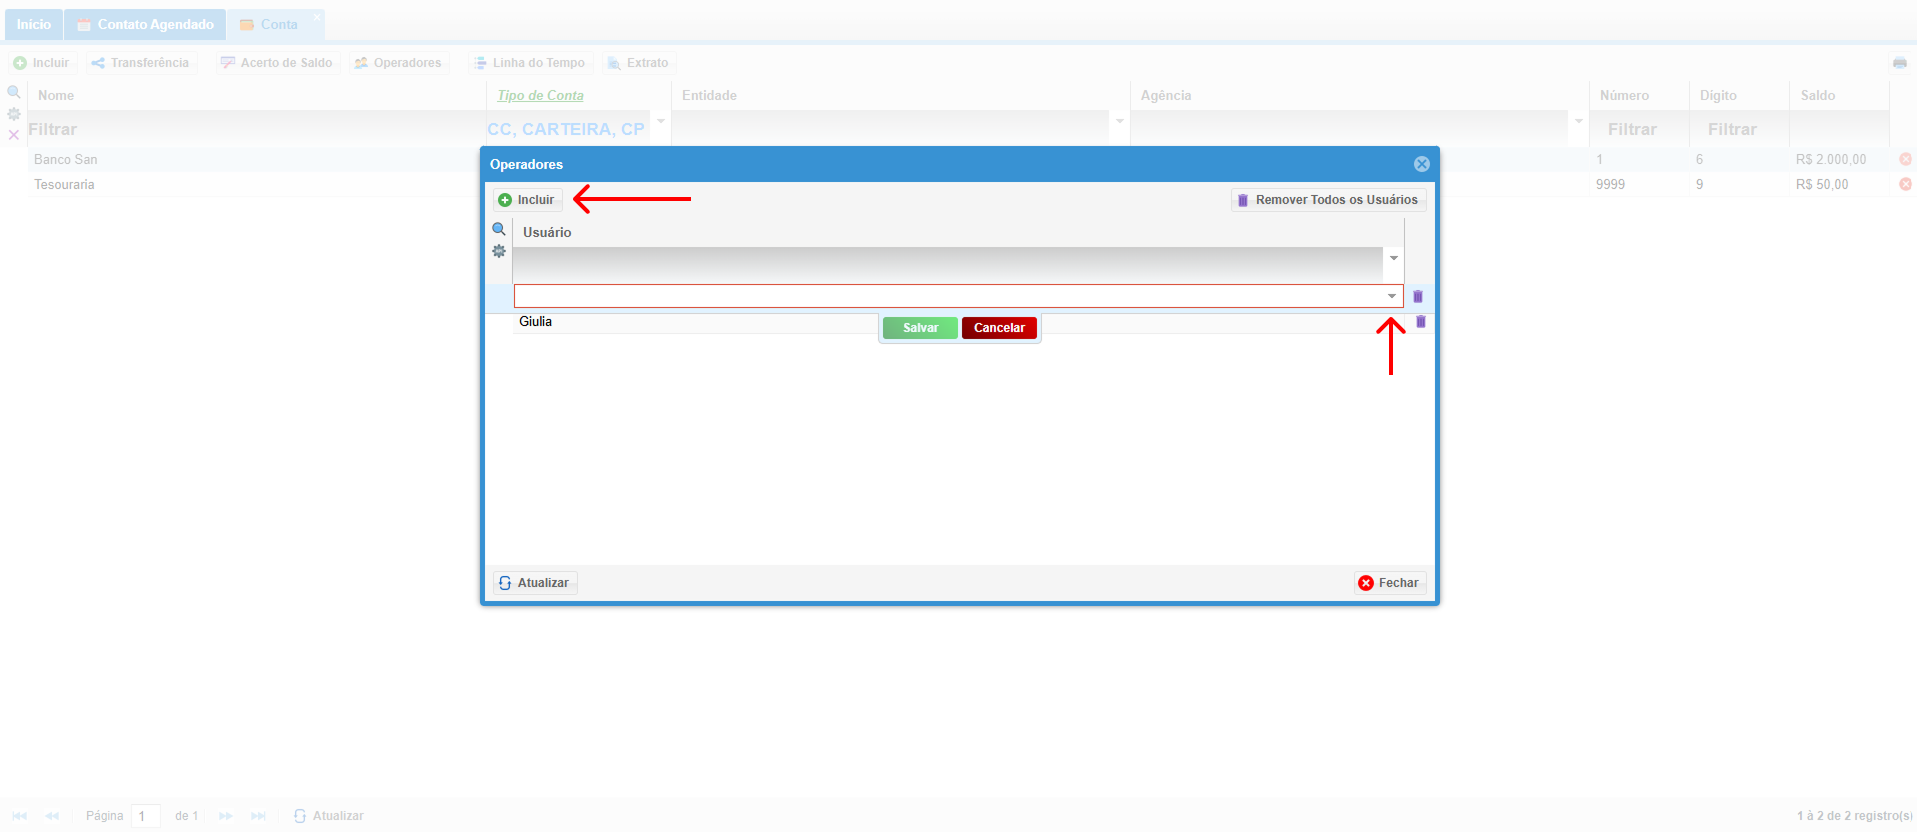
Task: Click the gear settings icon beside Usuário
Action: [499, 251]
